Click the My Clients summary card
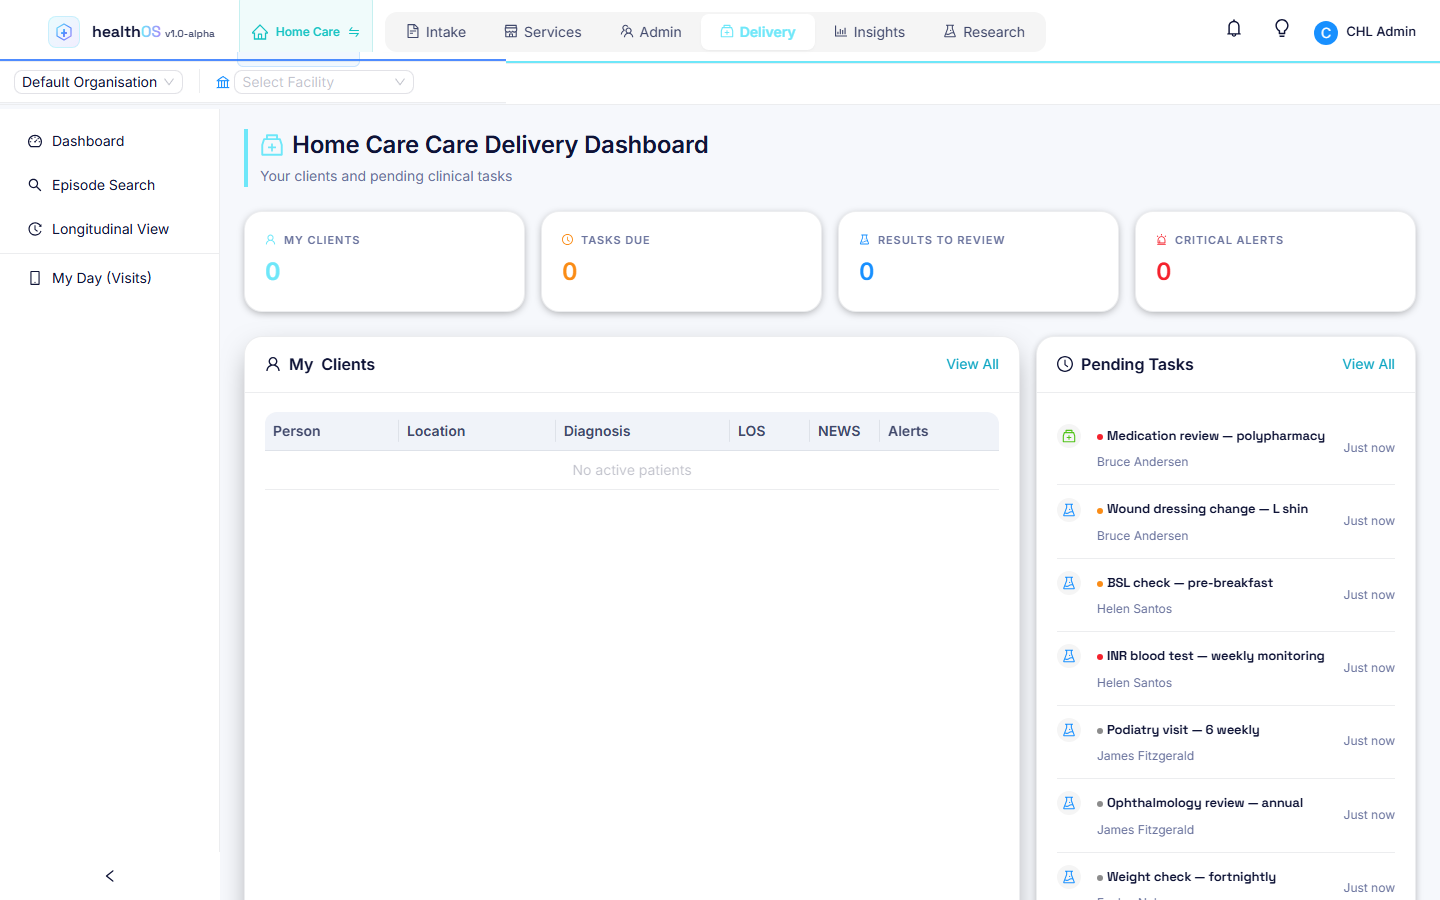 pos(385,262)
